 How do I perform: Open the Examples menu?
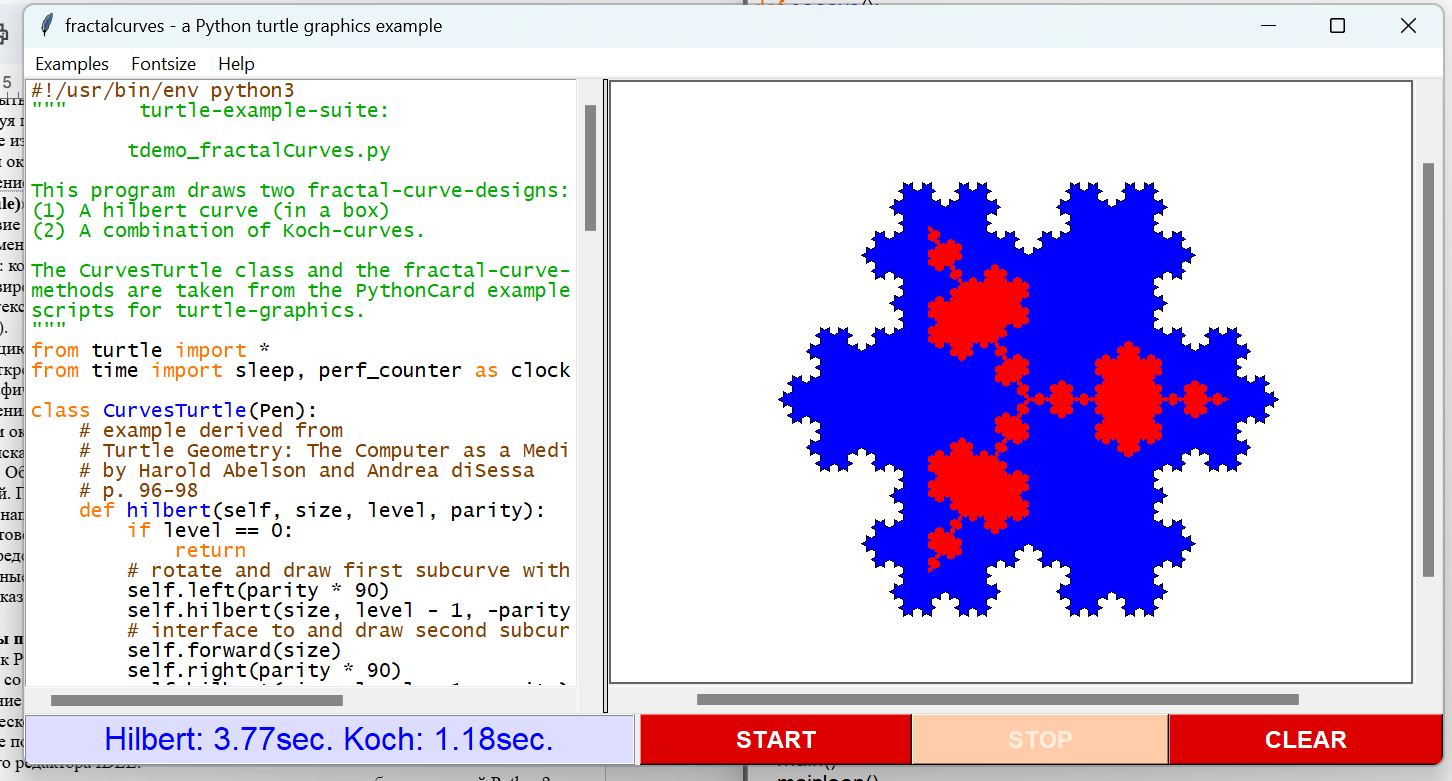[x=72, y=64]
